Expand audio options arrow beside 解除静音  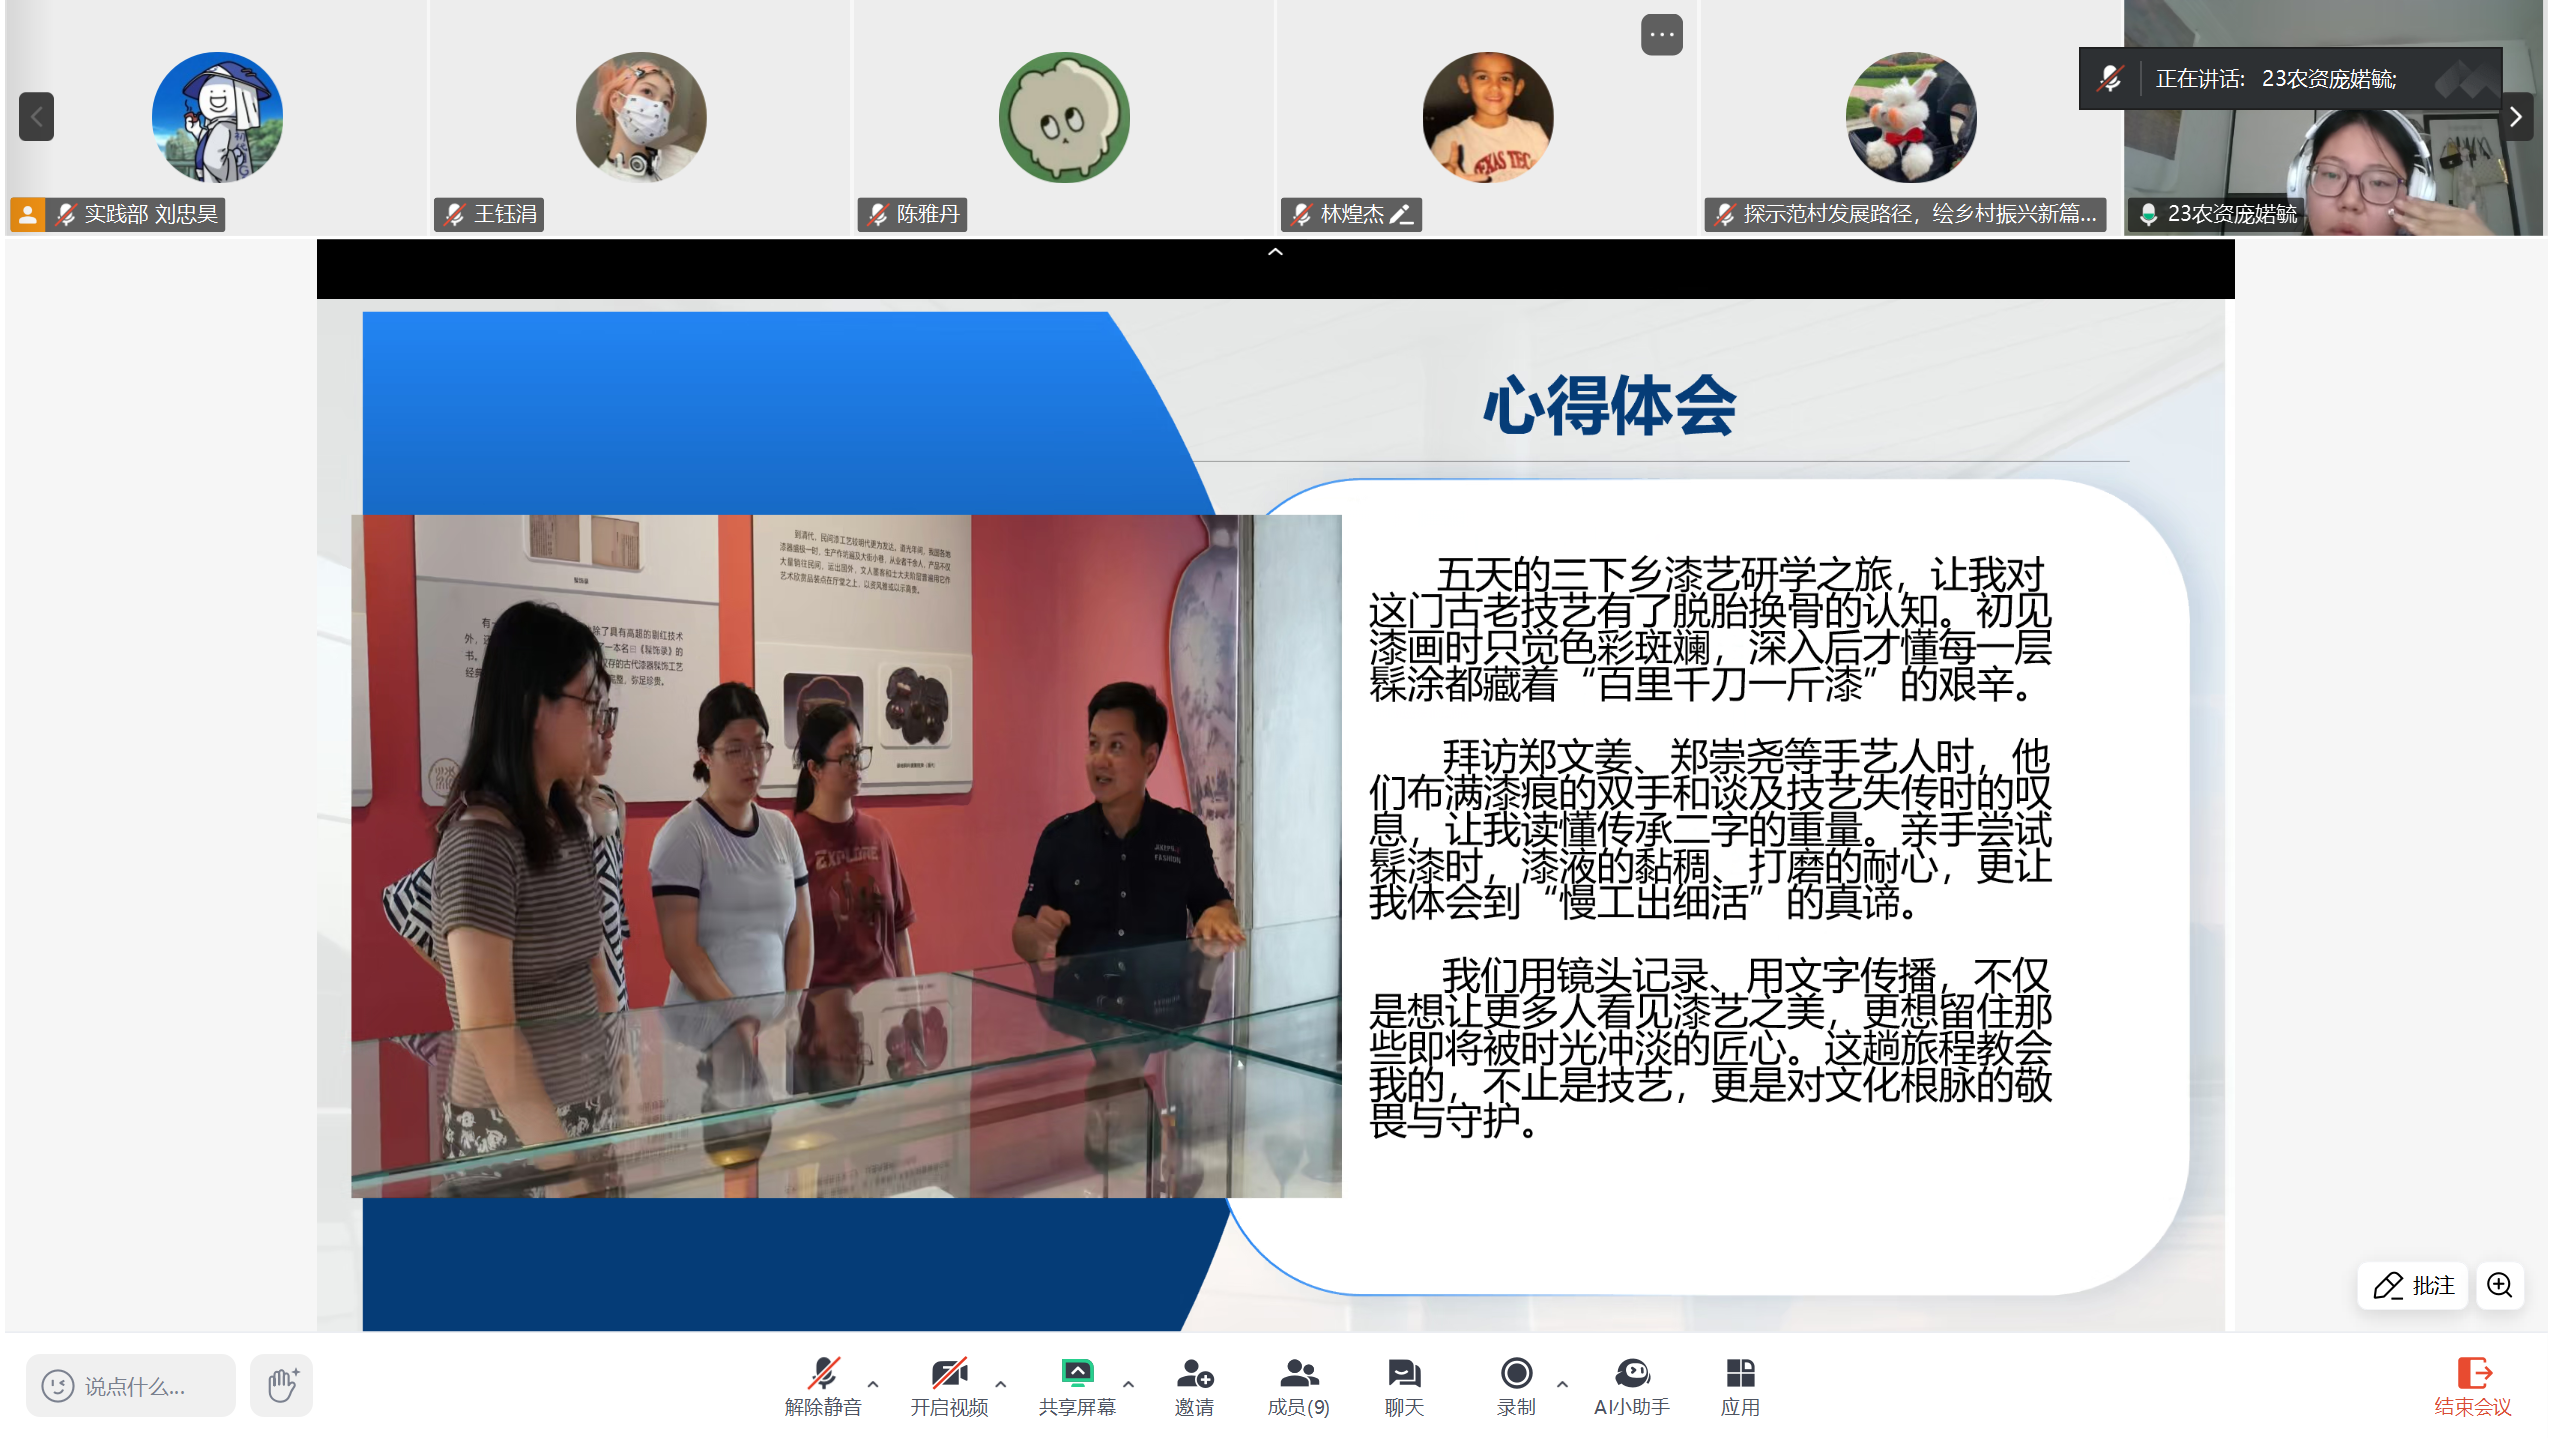[x=873, y=1384]
